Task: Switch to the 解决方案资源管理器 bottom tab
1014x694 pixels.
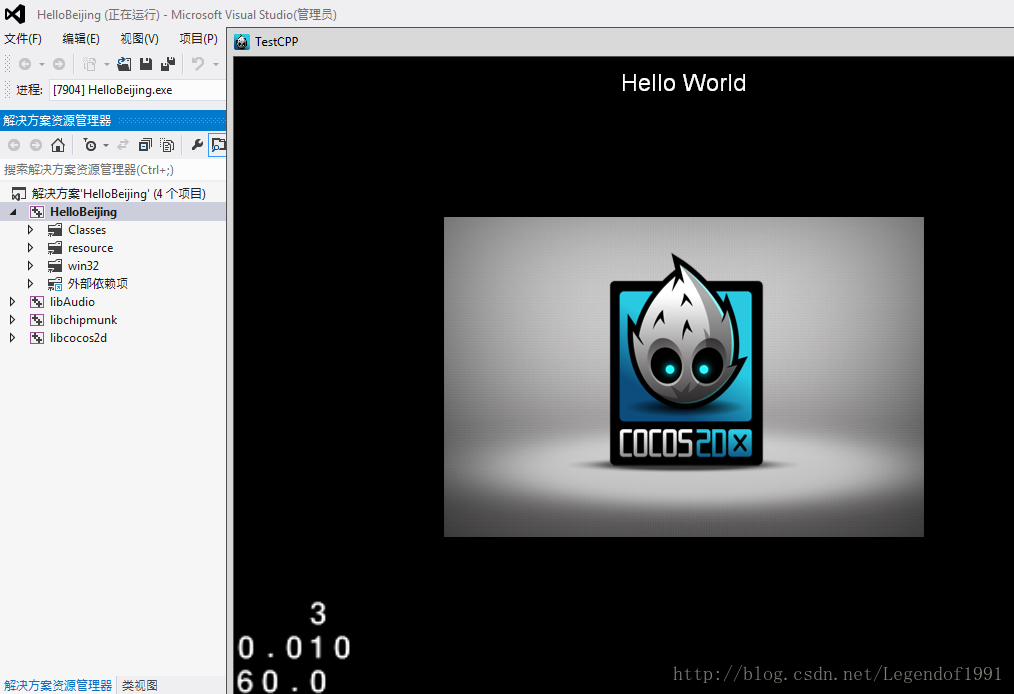Action: click(58, 686)
